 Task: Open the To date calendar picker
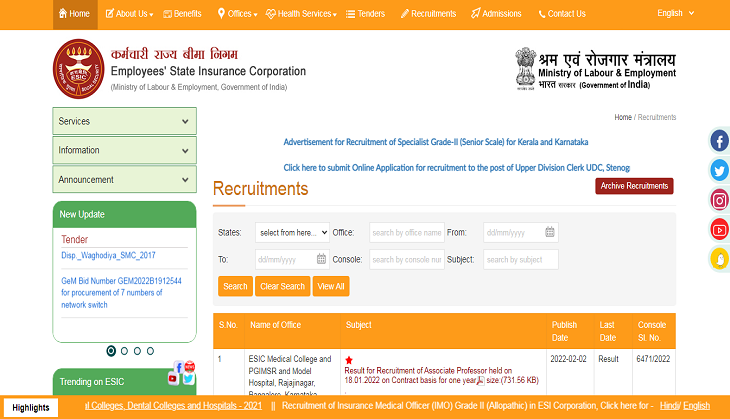pos(321,259)
